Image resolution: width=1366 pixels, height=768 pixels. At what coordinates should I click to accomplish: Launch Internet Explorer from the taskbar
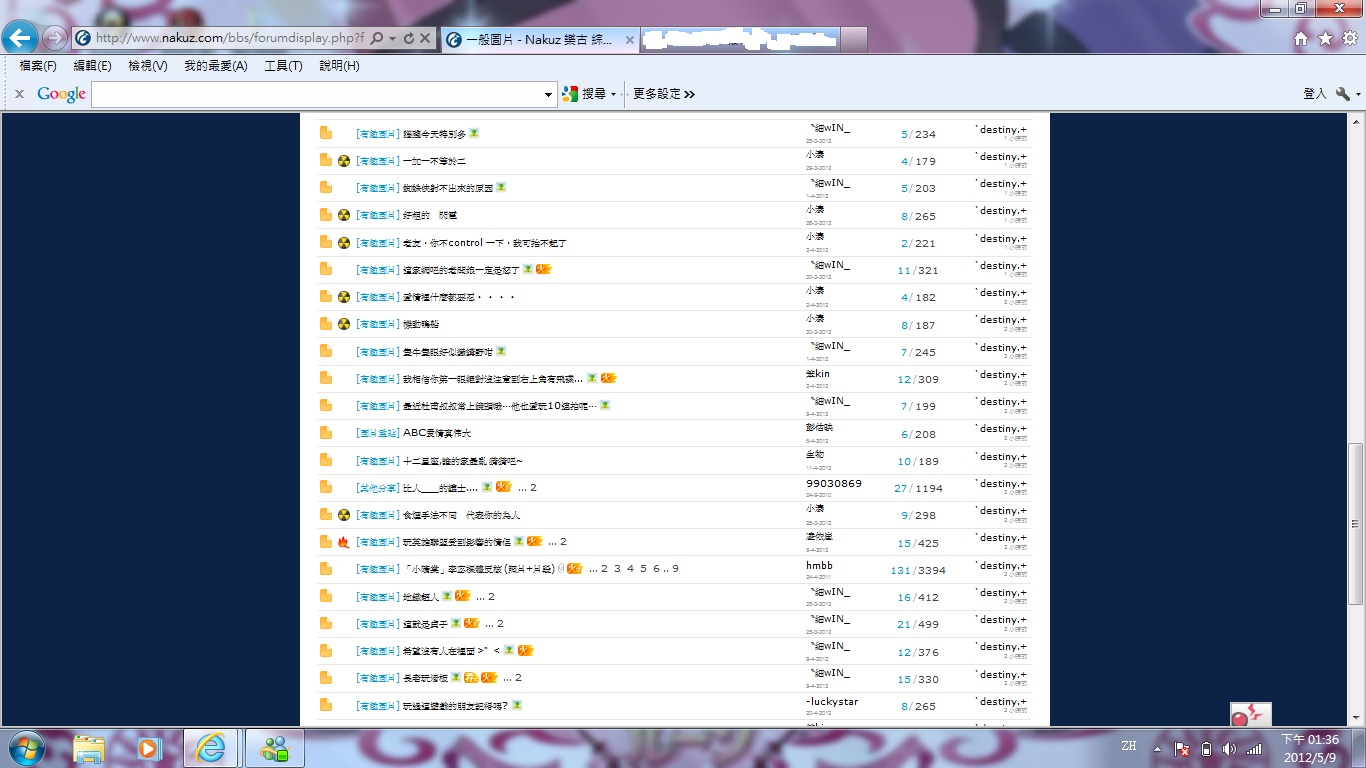pyautogui.click(x=211, y=747)
